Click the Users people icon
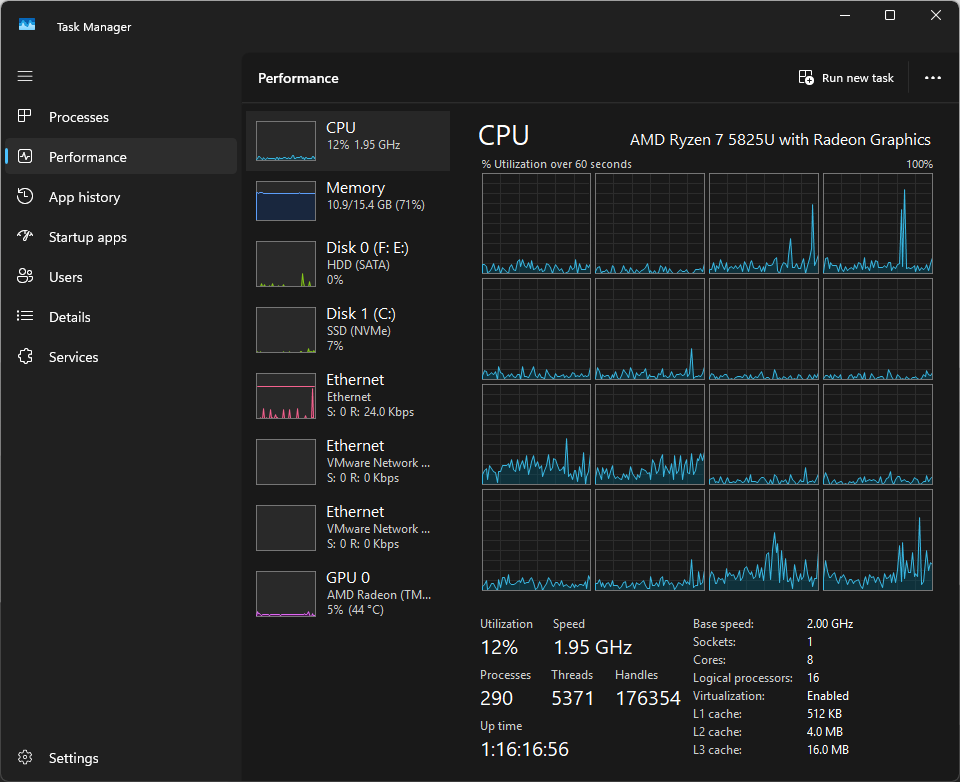Image resolution: width=960 pixels, height=782 pixels. click(25, 276)
